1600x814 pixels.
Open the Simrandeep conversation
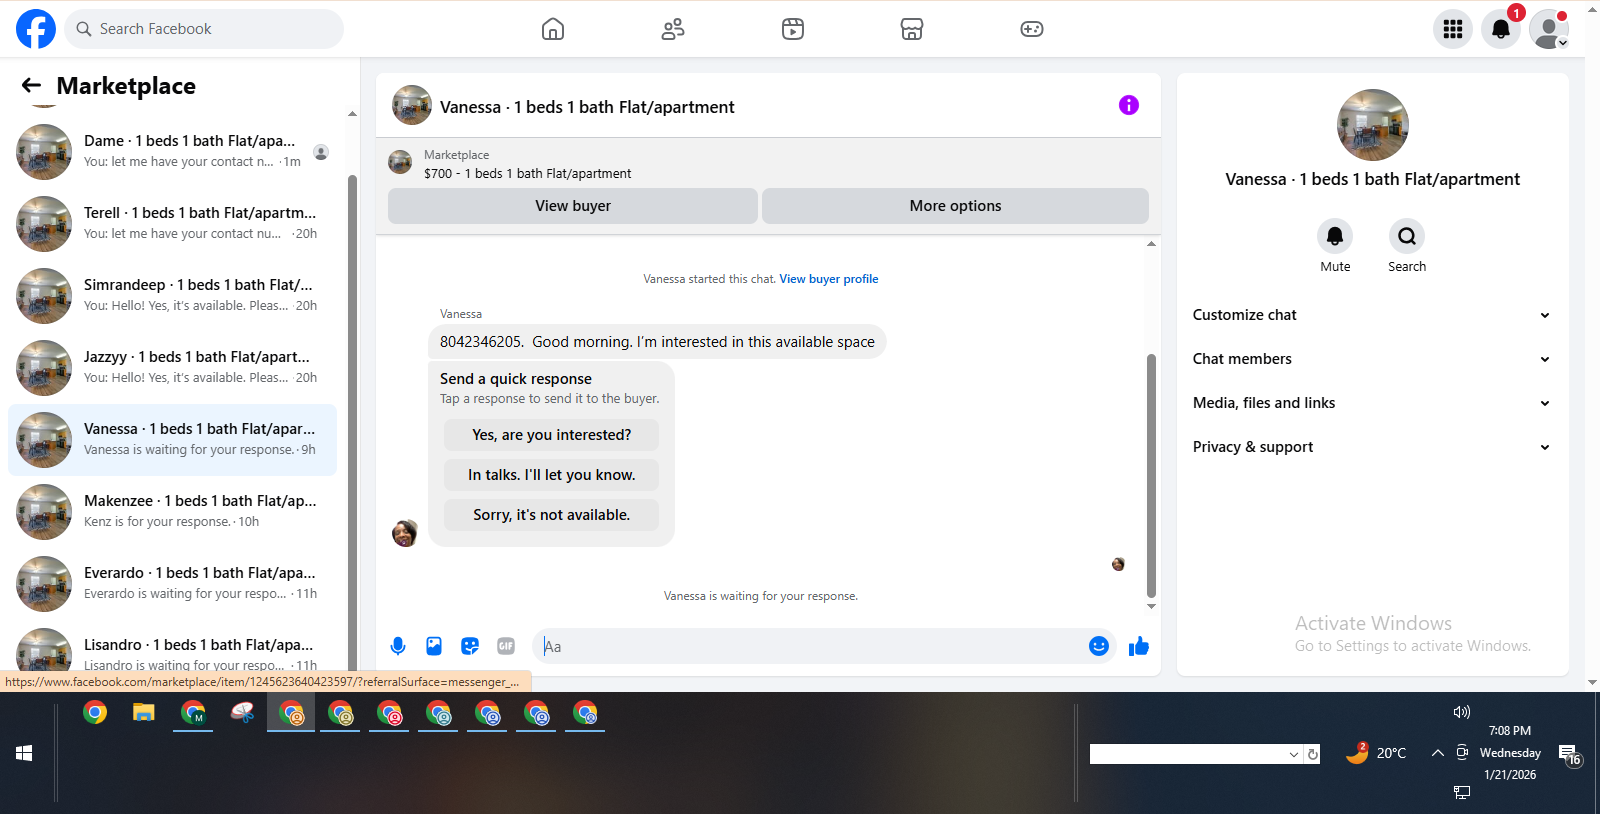pyautogui.click(x=172, y=296)
